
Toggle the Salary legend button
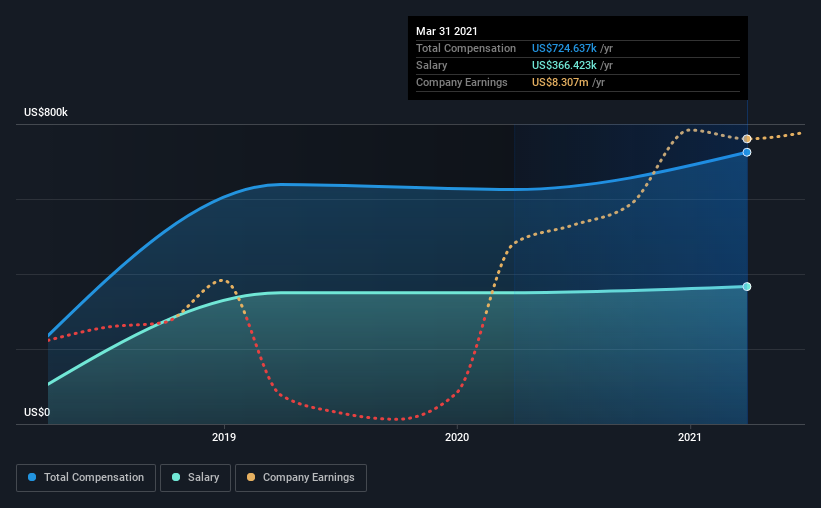195,478
